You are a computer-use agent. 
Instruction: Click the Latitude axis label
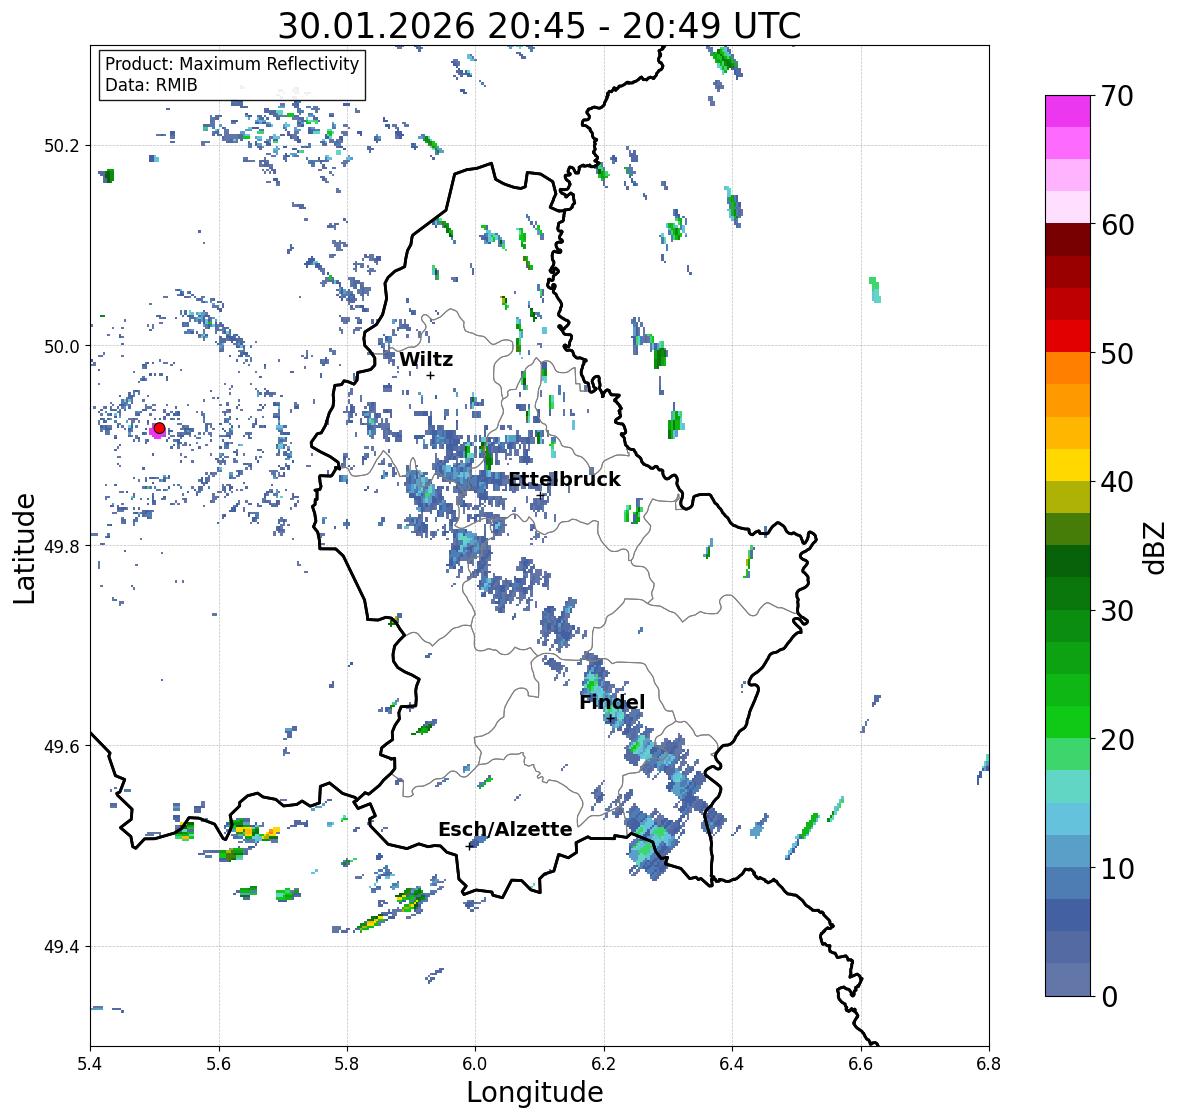pyautogui.click(x=24, y=548)
